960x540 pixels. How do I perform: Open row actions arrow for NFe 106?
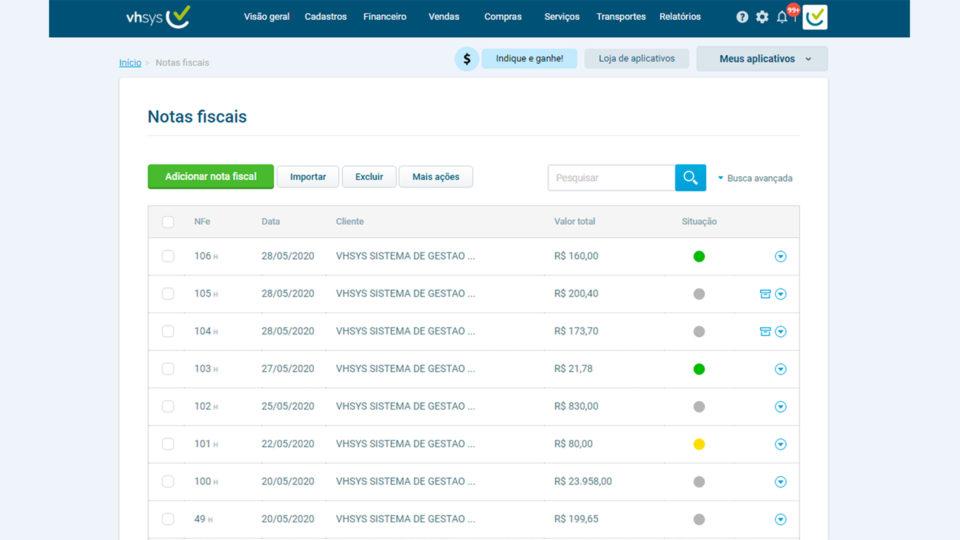click(x=780, y=257)
